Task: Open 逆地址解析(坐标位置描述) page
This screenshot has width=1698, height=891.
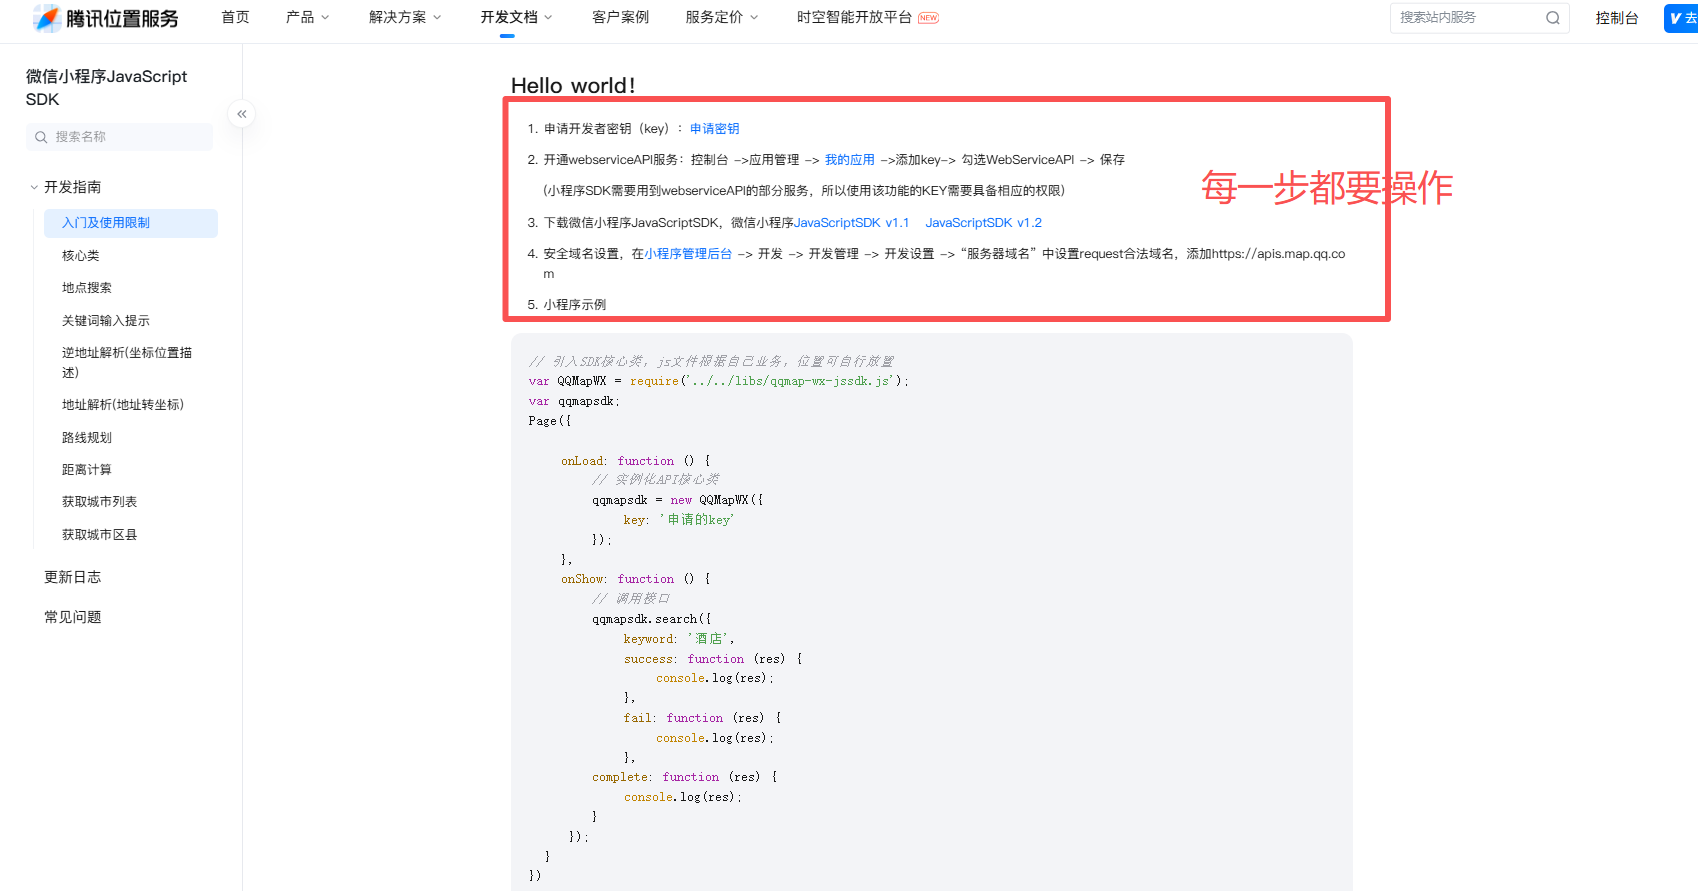Action: point(127,363)
